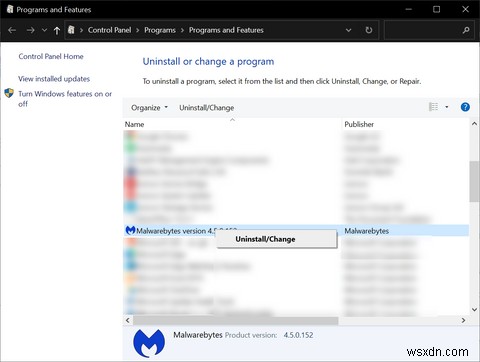480x362 pixels.
Task: Click the horizontal scrollbar thumb
Action: point(236,320)
